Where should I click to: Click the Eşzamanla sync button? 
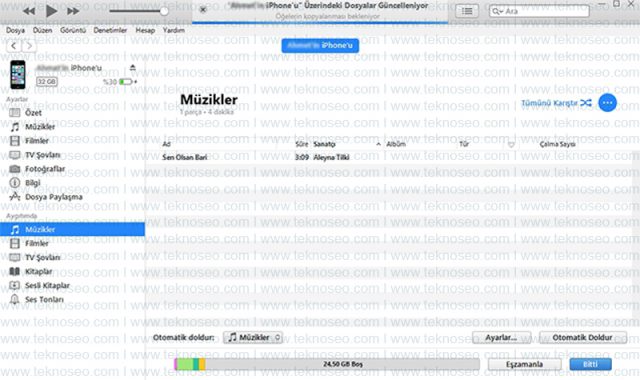click(x=524, y=364)
